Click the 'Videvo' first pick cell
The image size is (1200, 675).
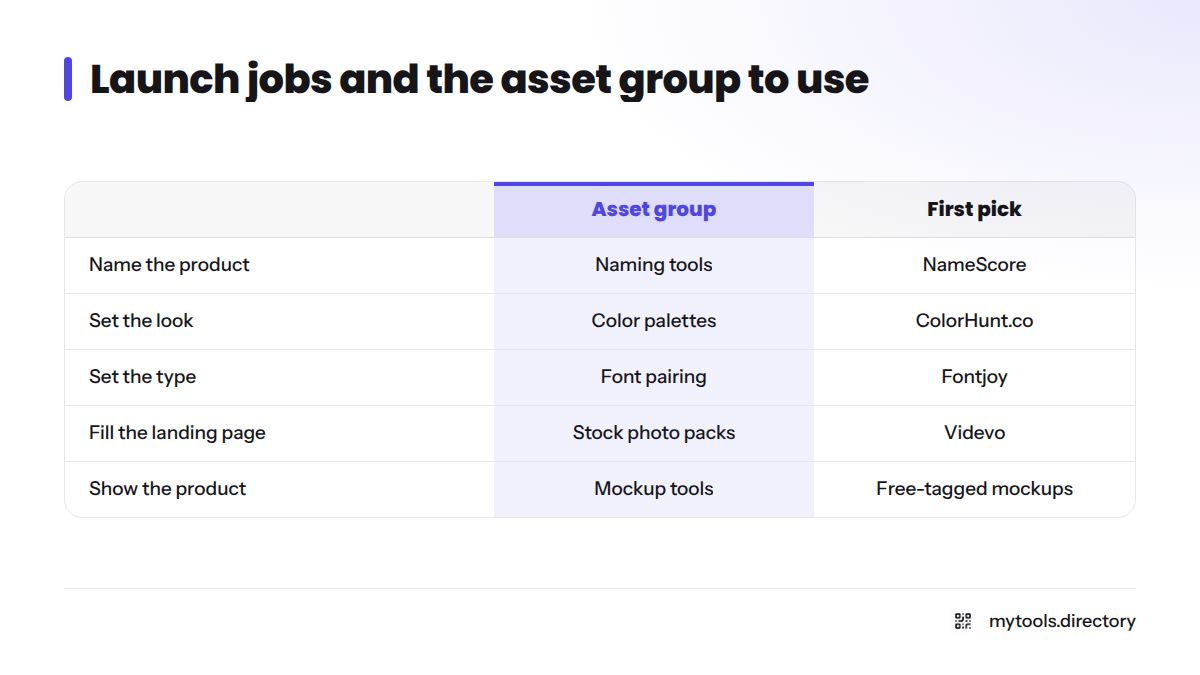975,433
